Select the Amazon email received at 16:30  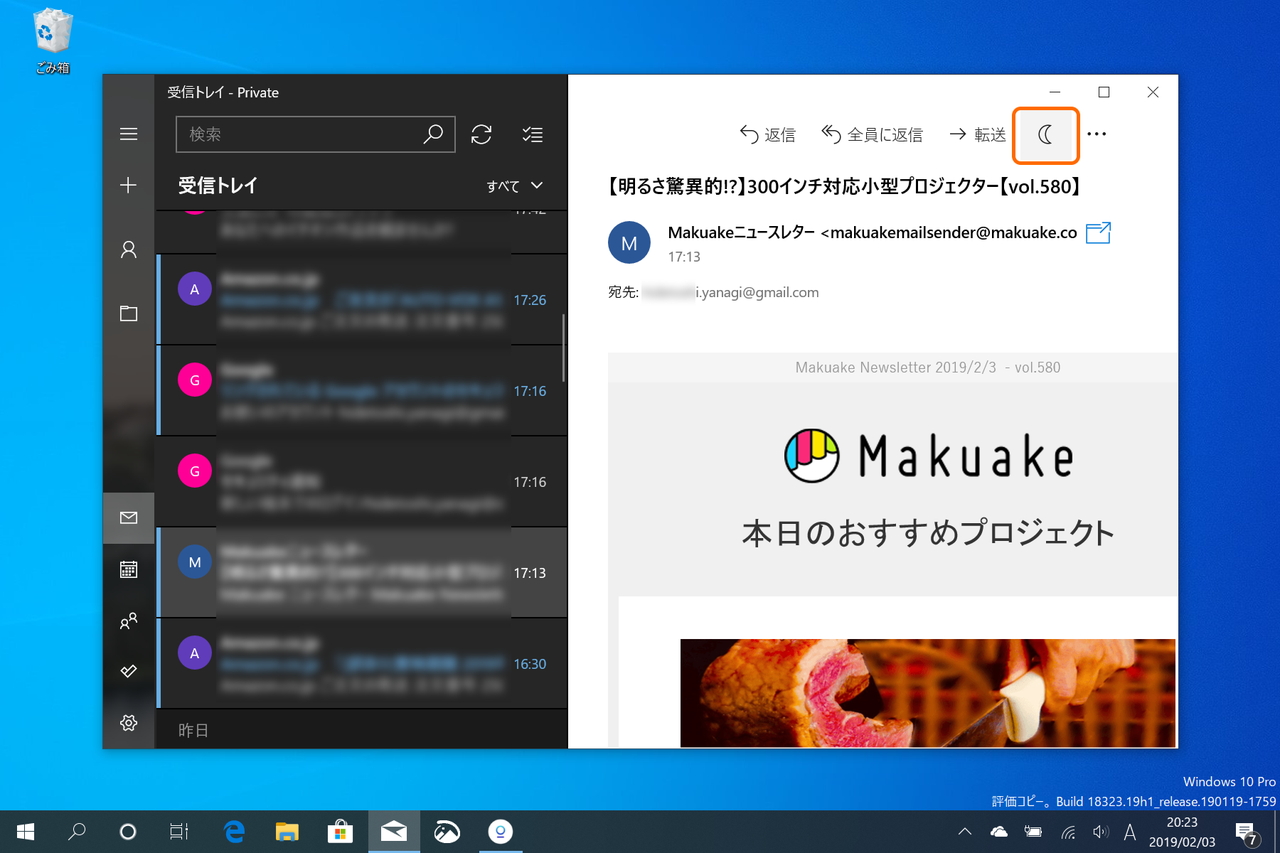click(x=362, y=663)
